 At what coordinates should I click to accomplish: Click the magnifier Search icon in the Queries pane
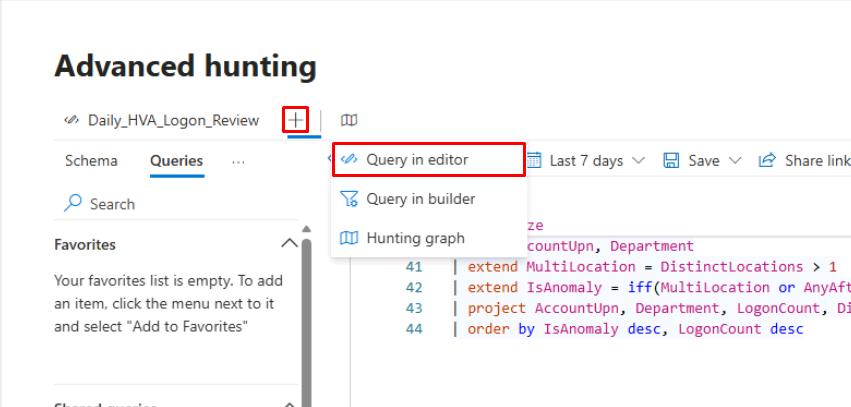pyautogui.click(x=73, y=204)
